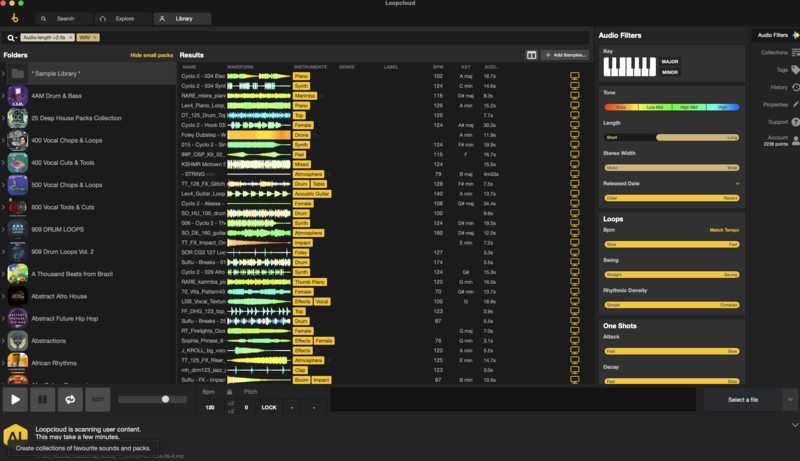Open the Released Date dropdown chevron

pos(737,184)
